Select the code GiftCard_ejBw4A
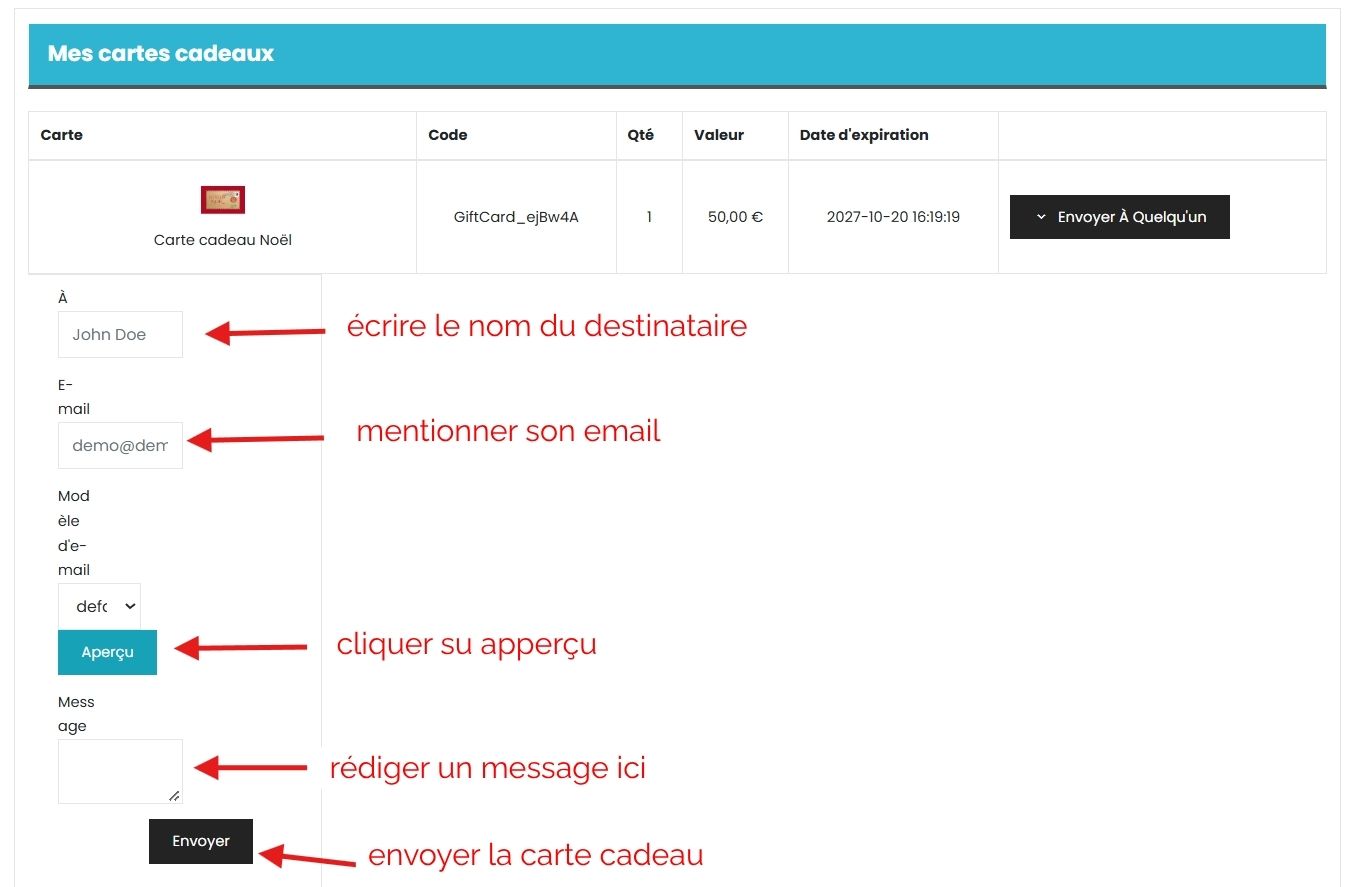 coord(516,216)
